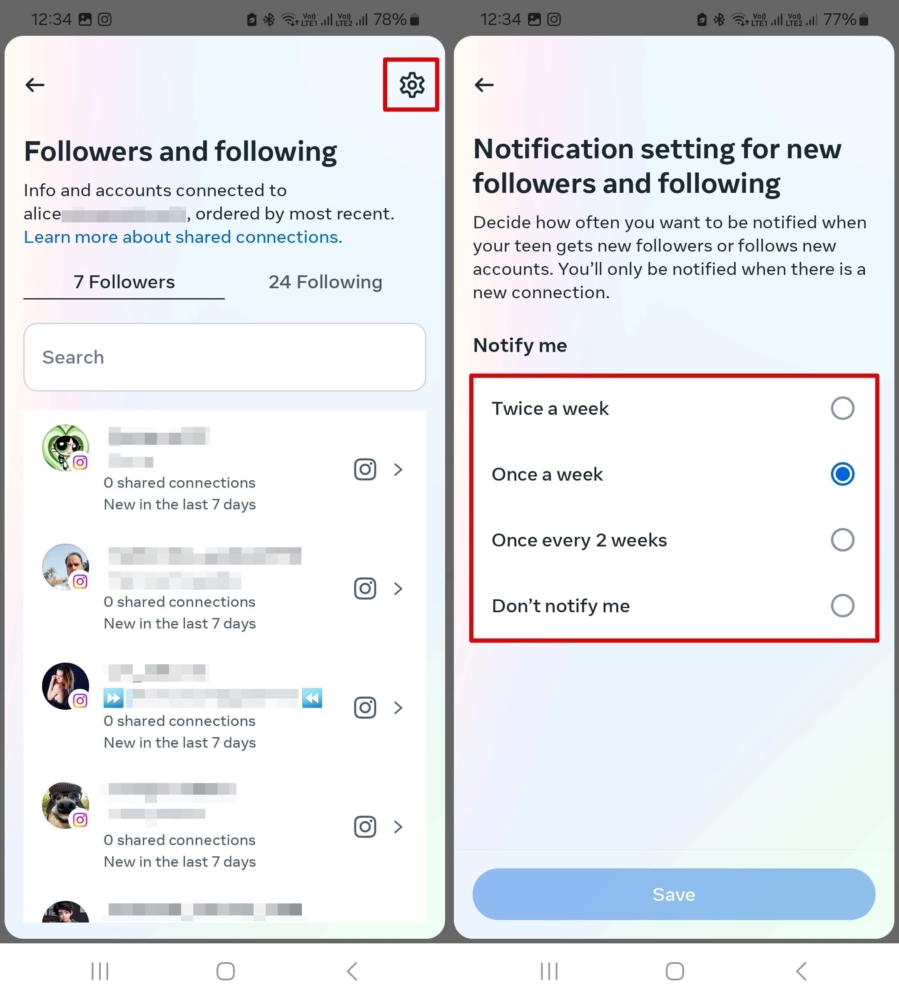Click the back arrow on the Followers screen

(x=34, y=85)
